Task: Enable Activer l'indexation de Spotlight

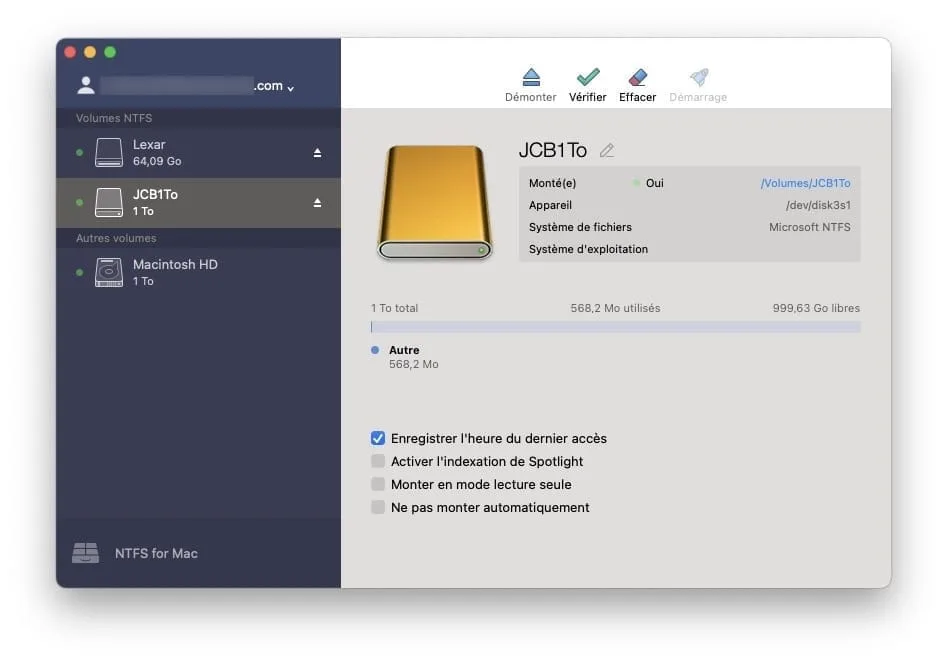Action: (x=378, y=461)
